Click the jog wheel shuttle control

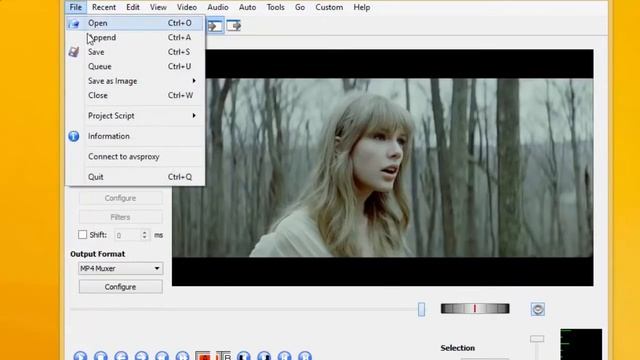click(475, 309)
